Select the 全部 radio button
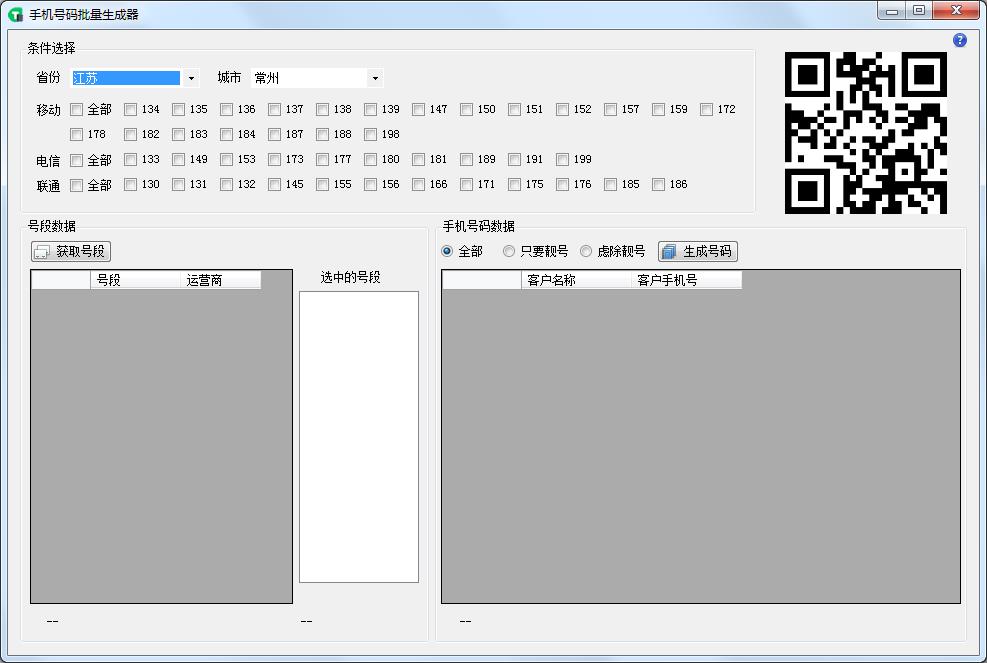Viewport: 987px width, 663px height. coord(447,251)
